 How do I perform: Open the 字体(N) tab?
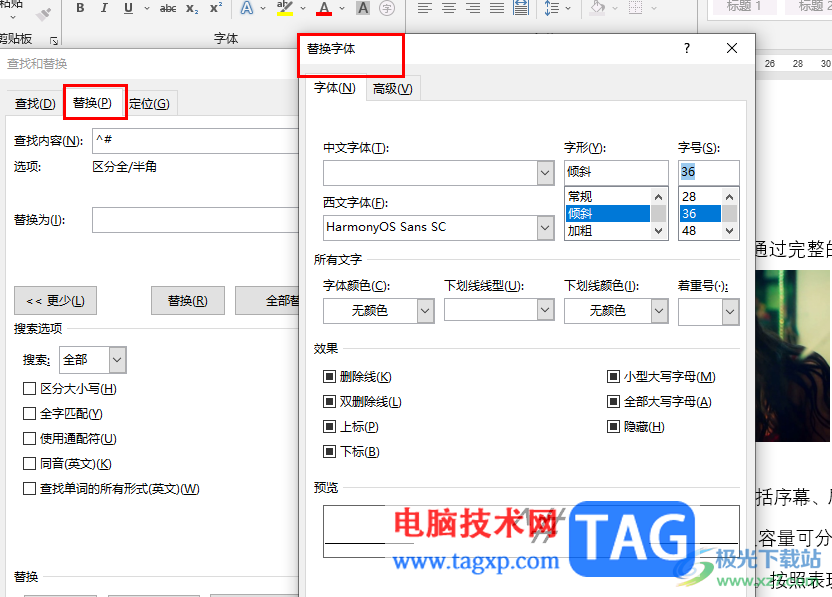335,88
